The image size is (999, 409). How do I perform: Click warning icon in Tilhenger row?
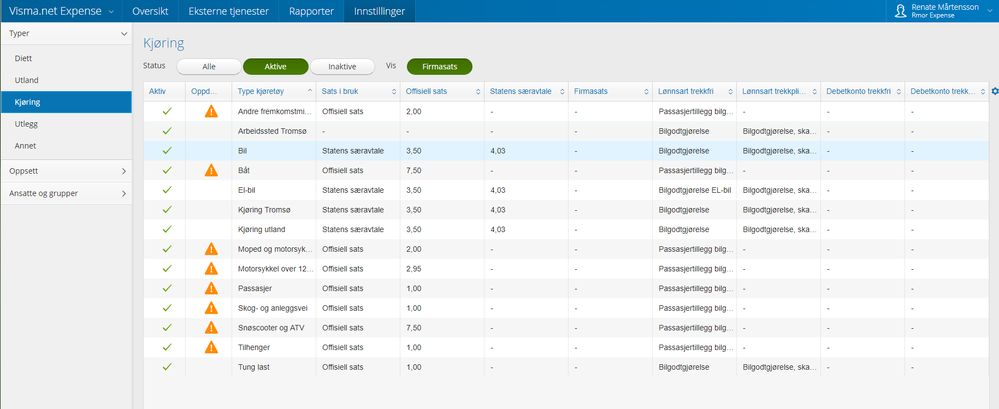click(x=211, y=347)
